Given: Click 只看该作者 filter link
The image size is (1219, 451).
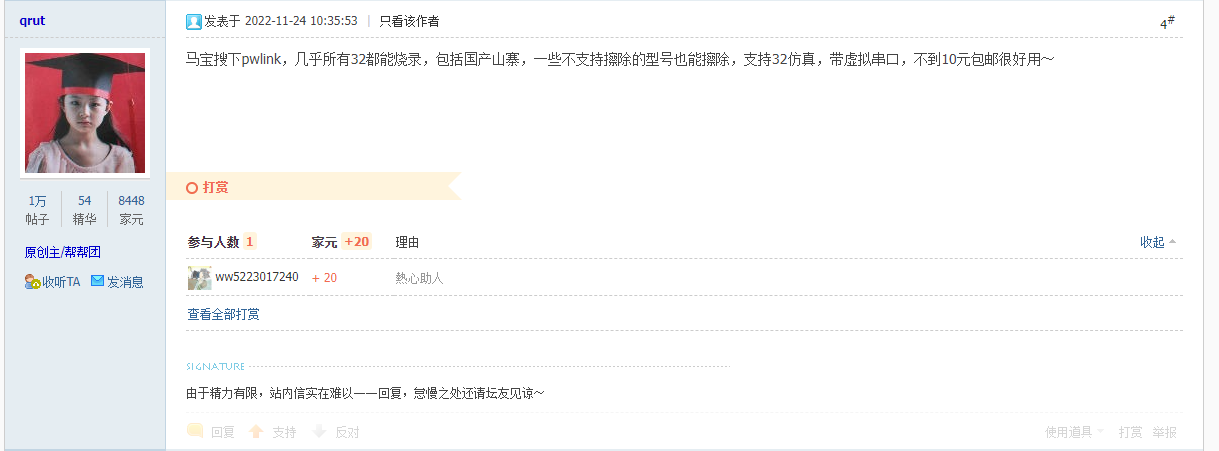Looking at the screenshot, I should tap(409, 21).
